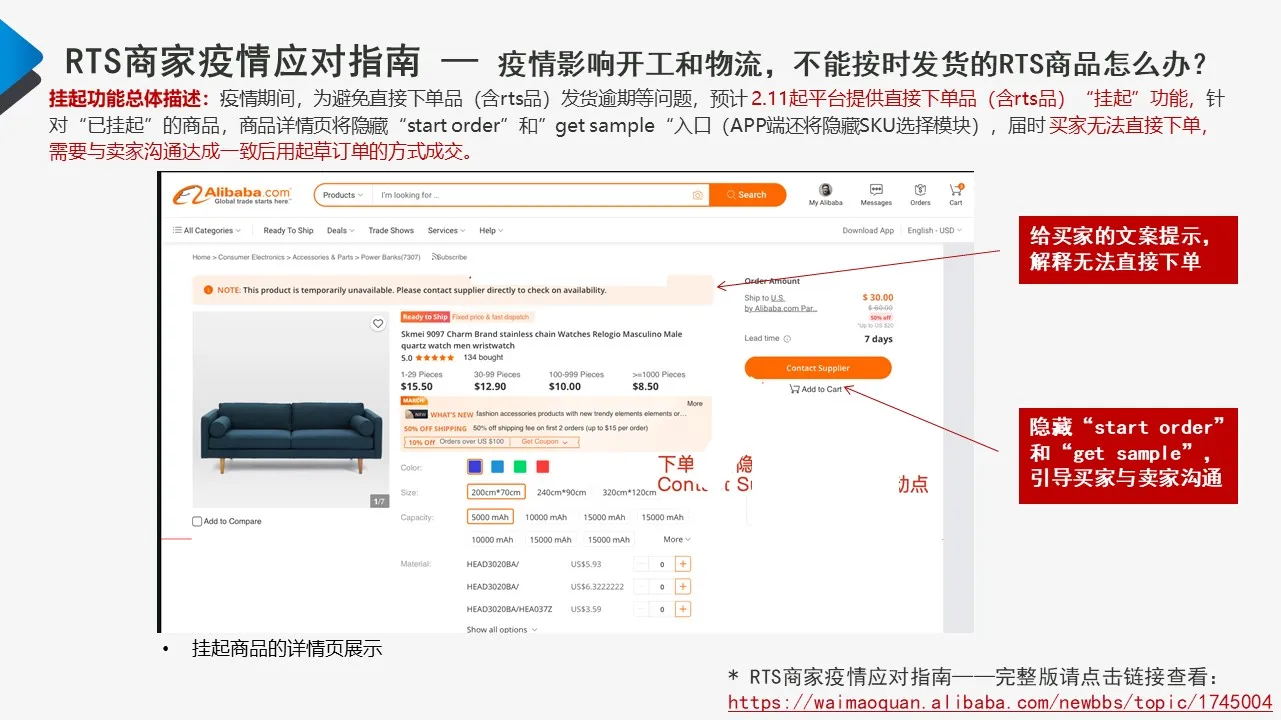This screenshot has height=720, width=1281.
Task: Expand the All Categories menu
Action: point(207,231)
